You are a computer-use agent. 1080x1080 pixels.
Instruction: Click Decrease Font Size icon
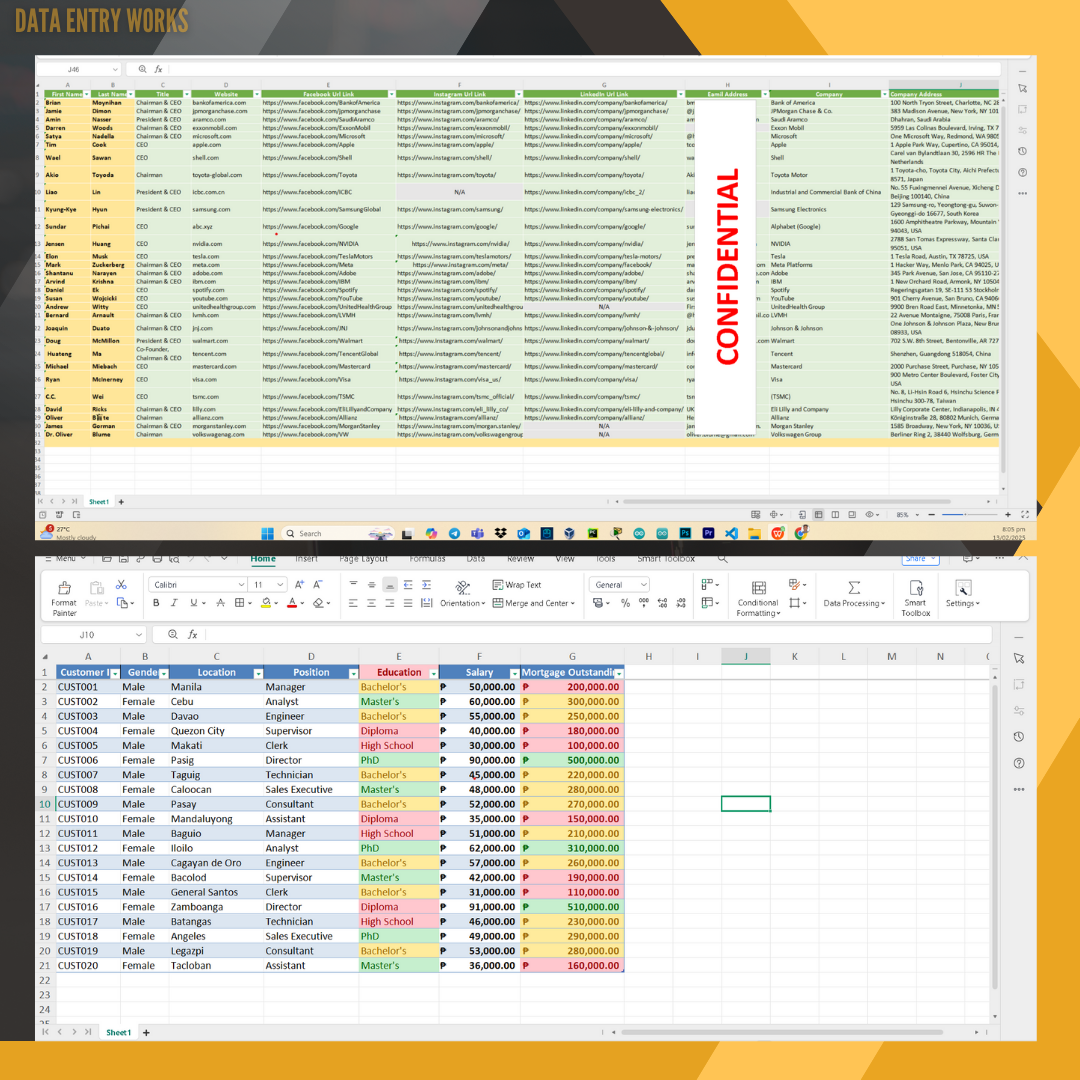[318, 584]
